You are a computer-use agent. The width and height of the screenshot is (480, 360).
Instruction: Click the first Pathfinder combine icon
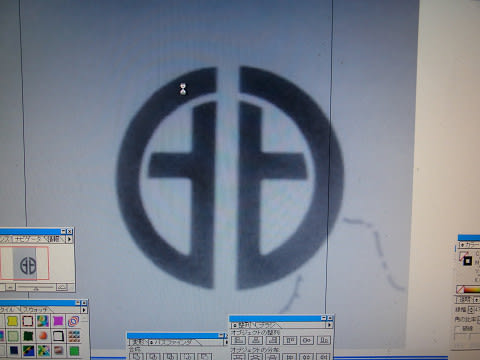(x=136, y=357)
